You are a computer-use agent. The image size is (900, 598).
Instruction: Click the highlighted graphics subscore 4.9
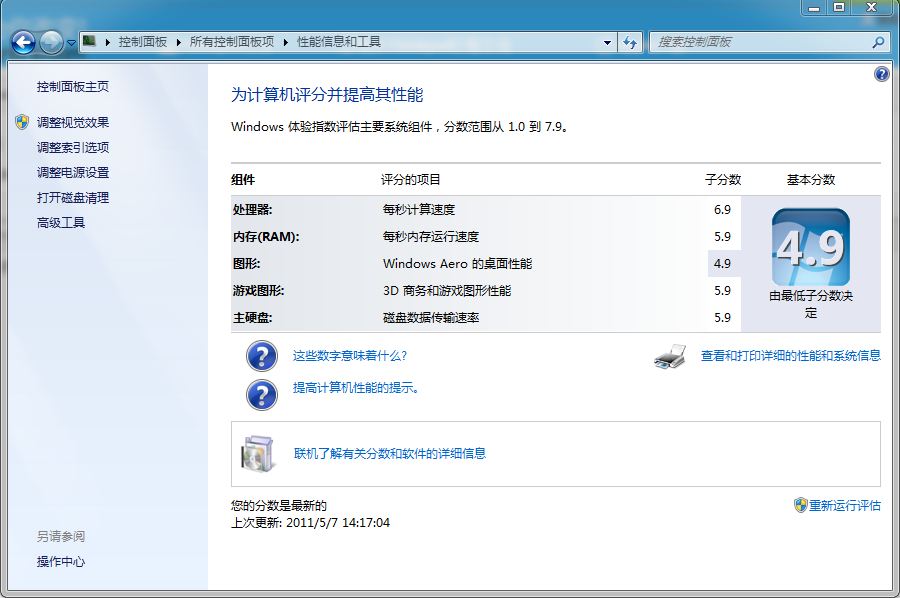click(x=723, y=263)
